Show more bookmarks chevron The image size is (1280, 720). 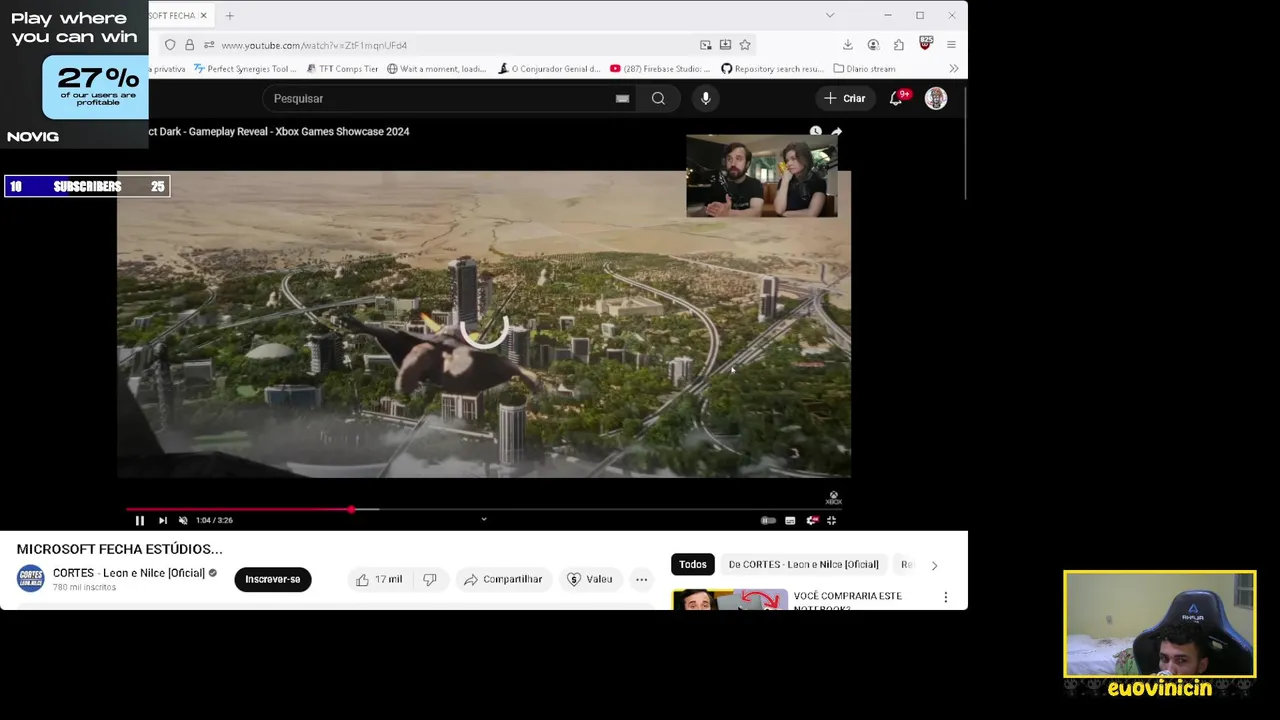[953, 69]
